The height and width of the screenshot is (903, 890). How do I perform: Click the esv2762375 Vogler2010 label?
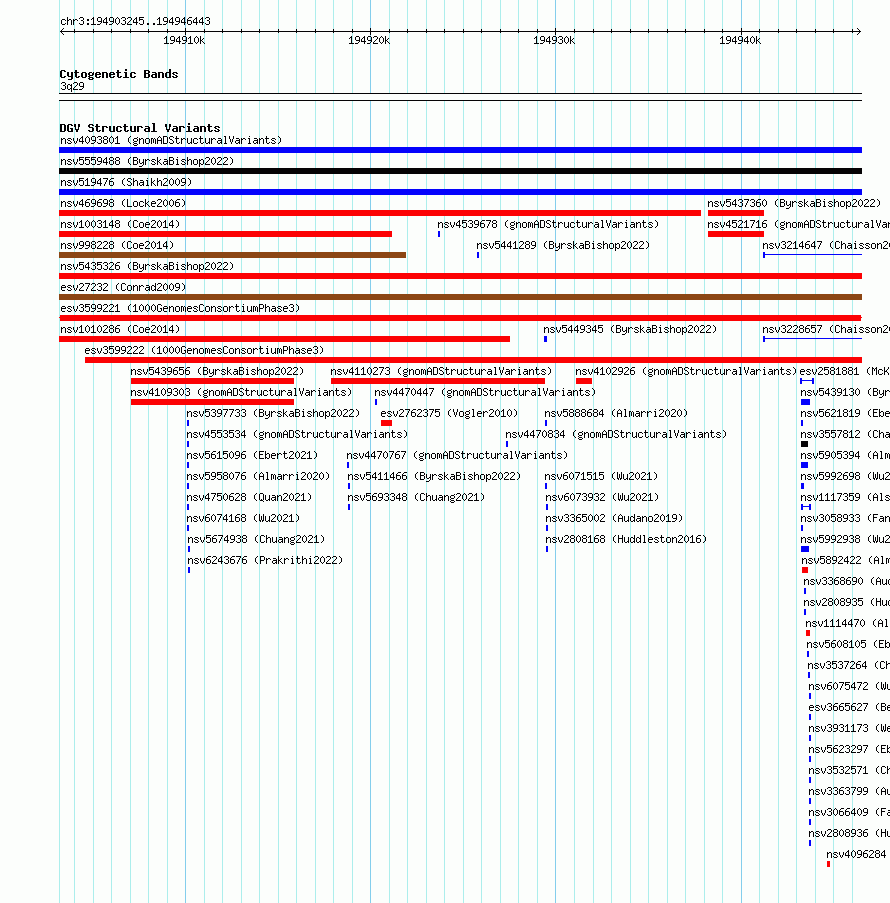[449, 413]
